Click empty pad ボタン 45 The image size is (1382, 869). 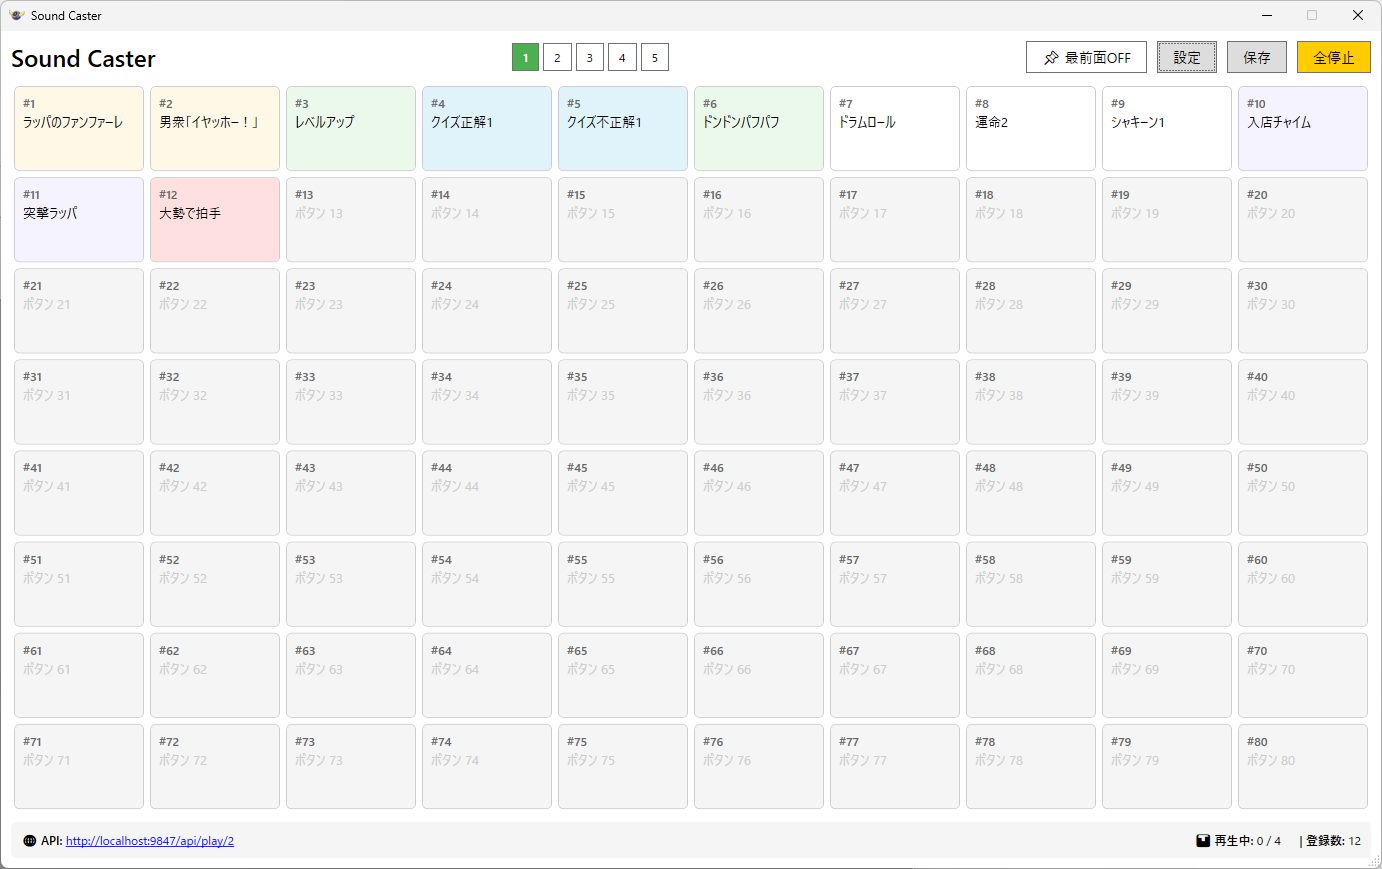click(x=622, y=492)
